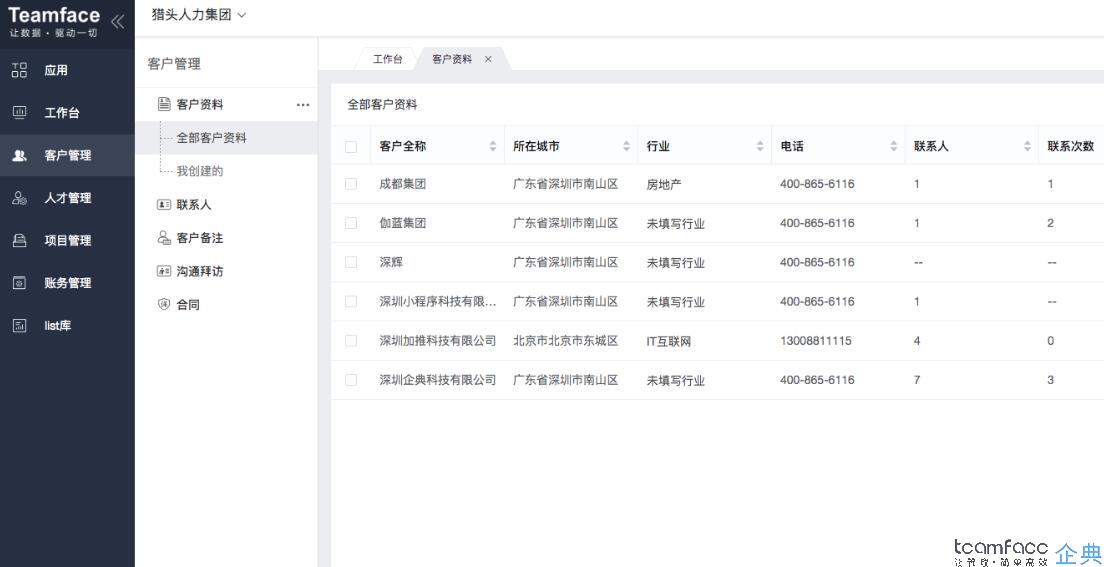The height and width of the screenshot is (567, 1104).
Task: Click the 客户管理 people icon
Action: [x=20, y=156]
